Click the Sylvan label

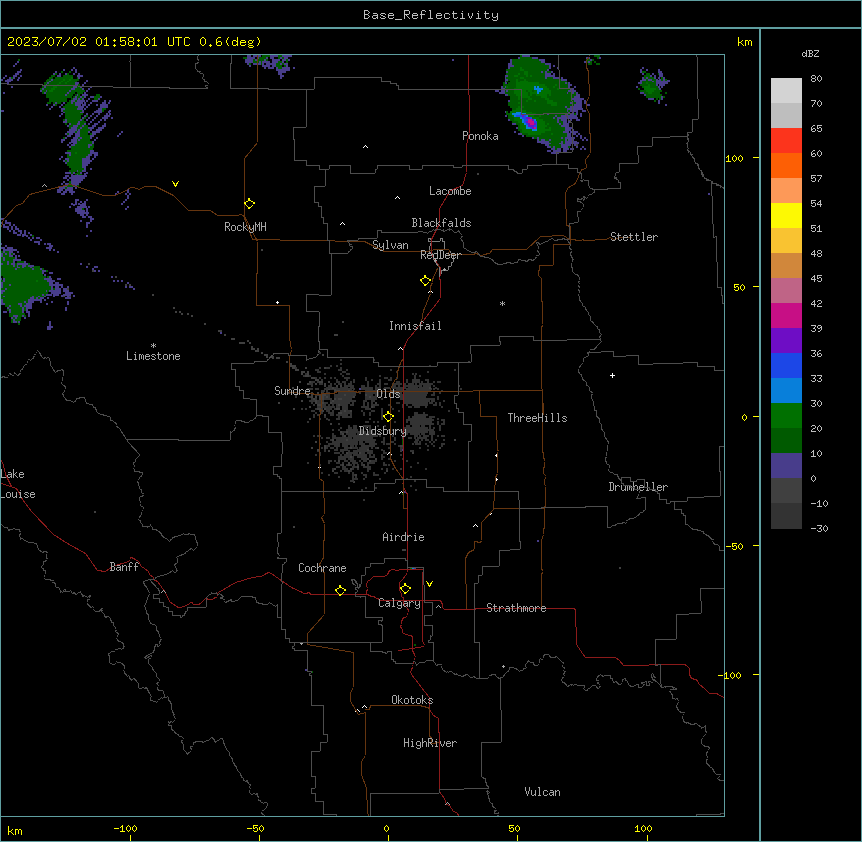(390, 245)
